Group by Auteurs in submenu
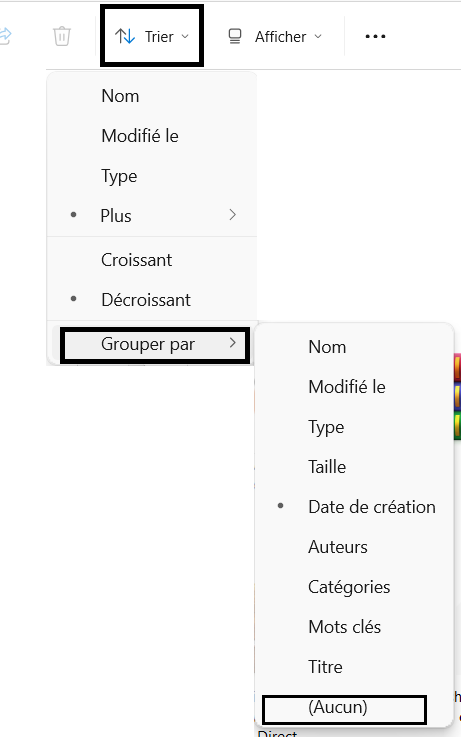The height and width of the screenshot is (737, 461). tap(354, 547)
